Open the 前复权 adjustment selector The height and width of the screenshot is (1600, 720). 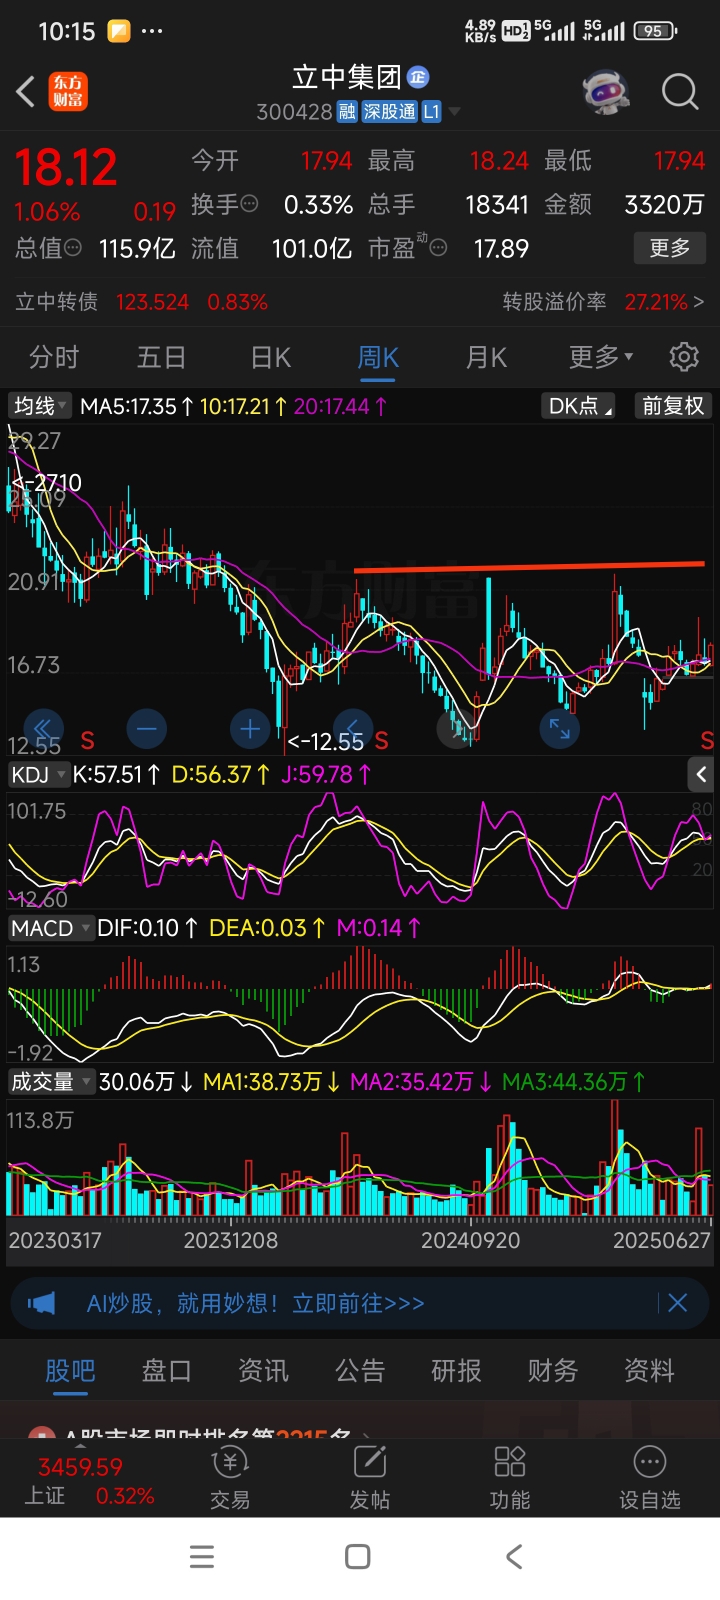pos(674,406)
